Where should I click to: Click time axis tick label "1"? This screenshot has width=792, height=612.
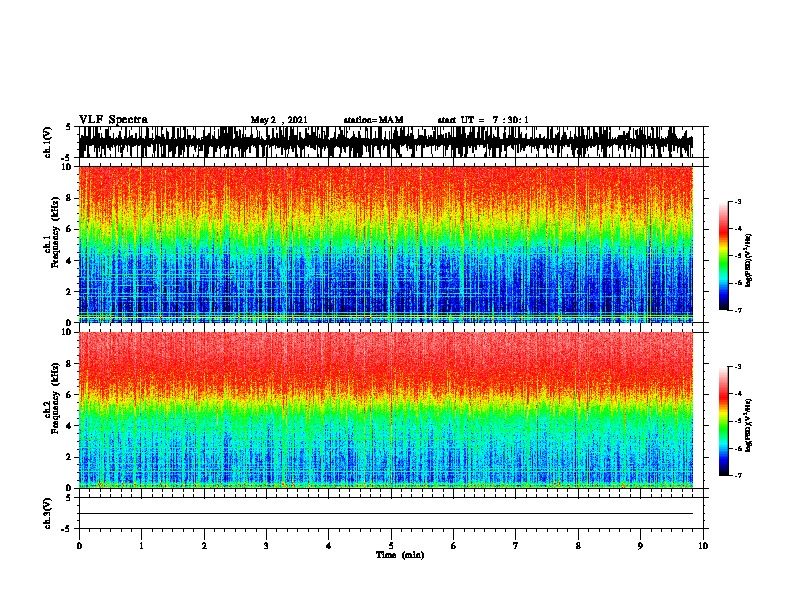141,545
